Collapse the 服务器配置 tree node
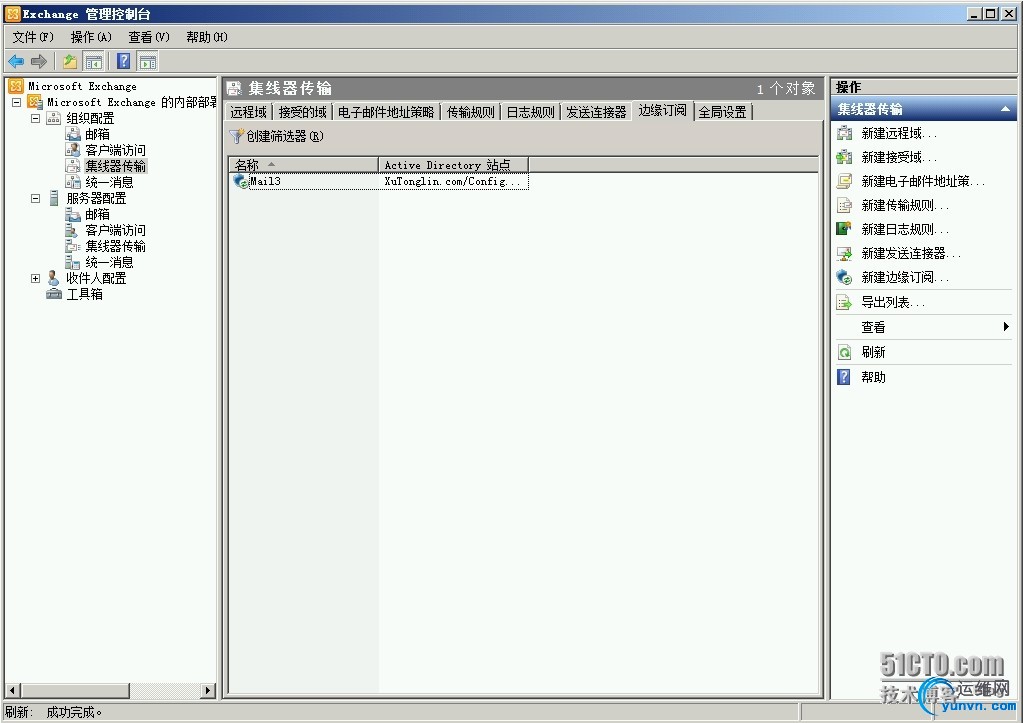This screenshot has height=723, width=1023. (35, 198)
